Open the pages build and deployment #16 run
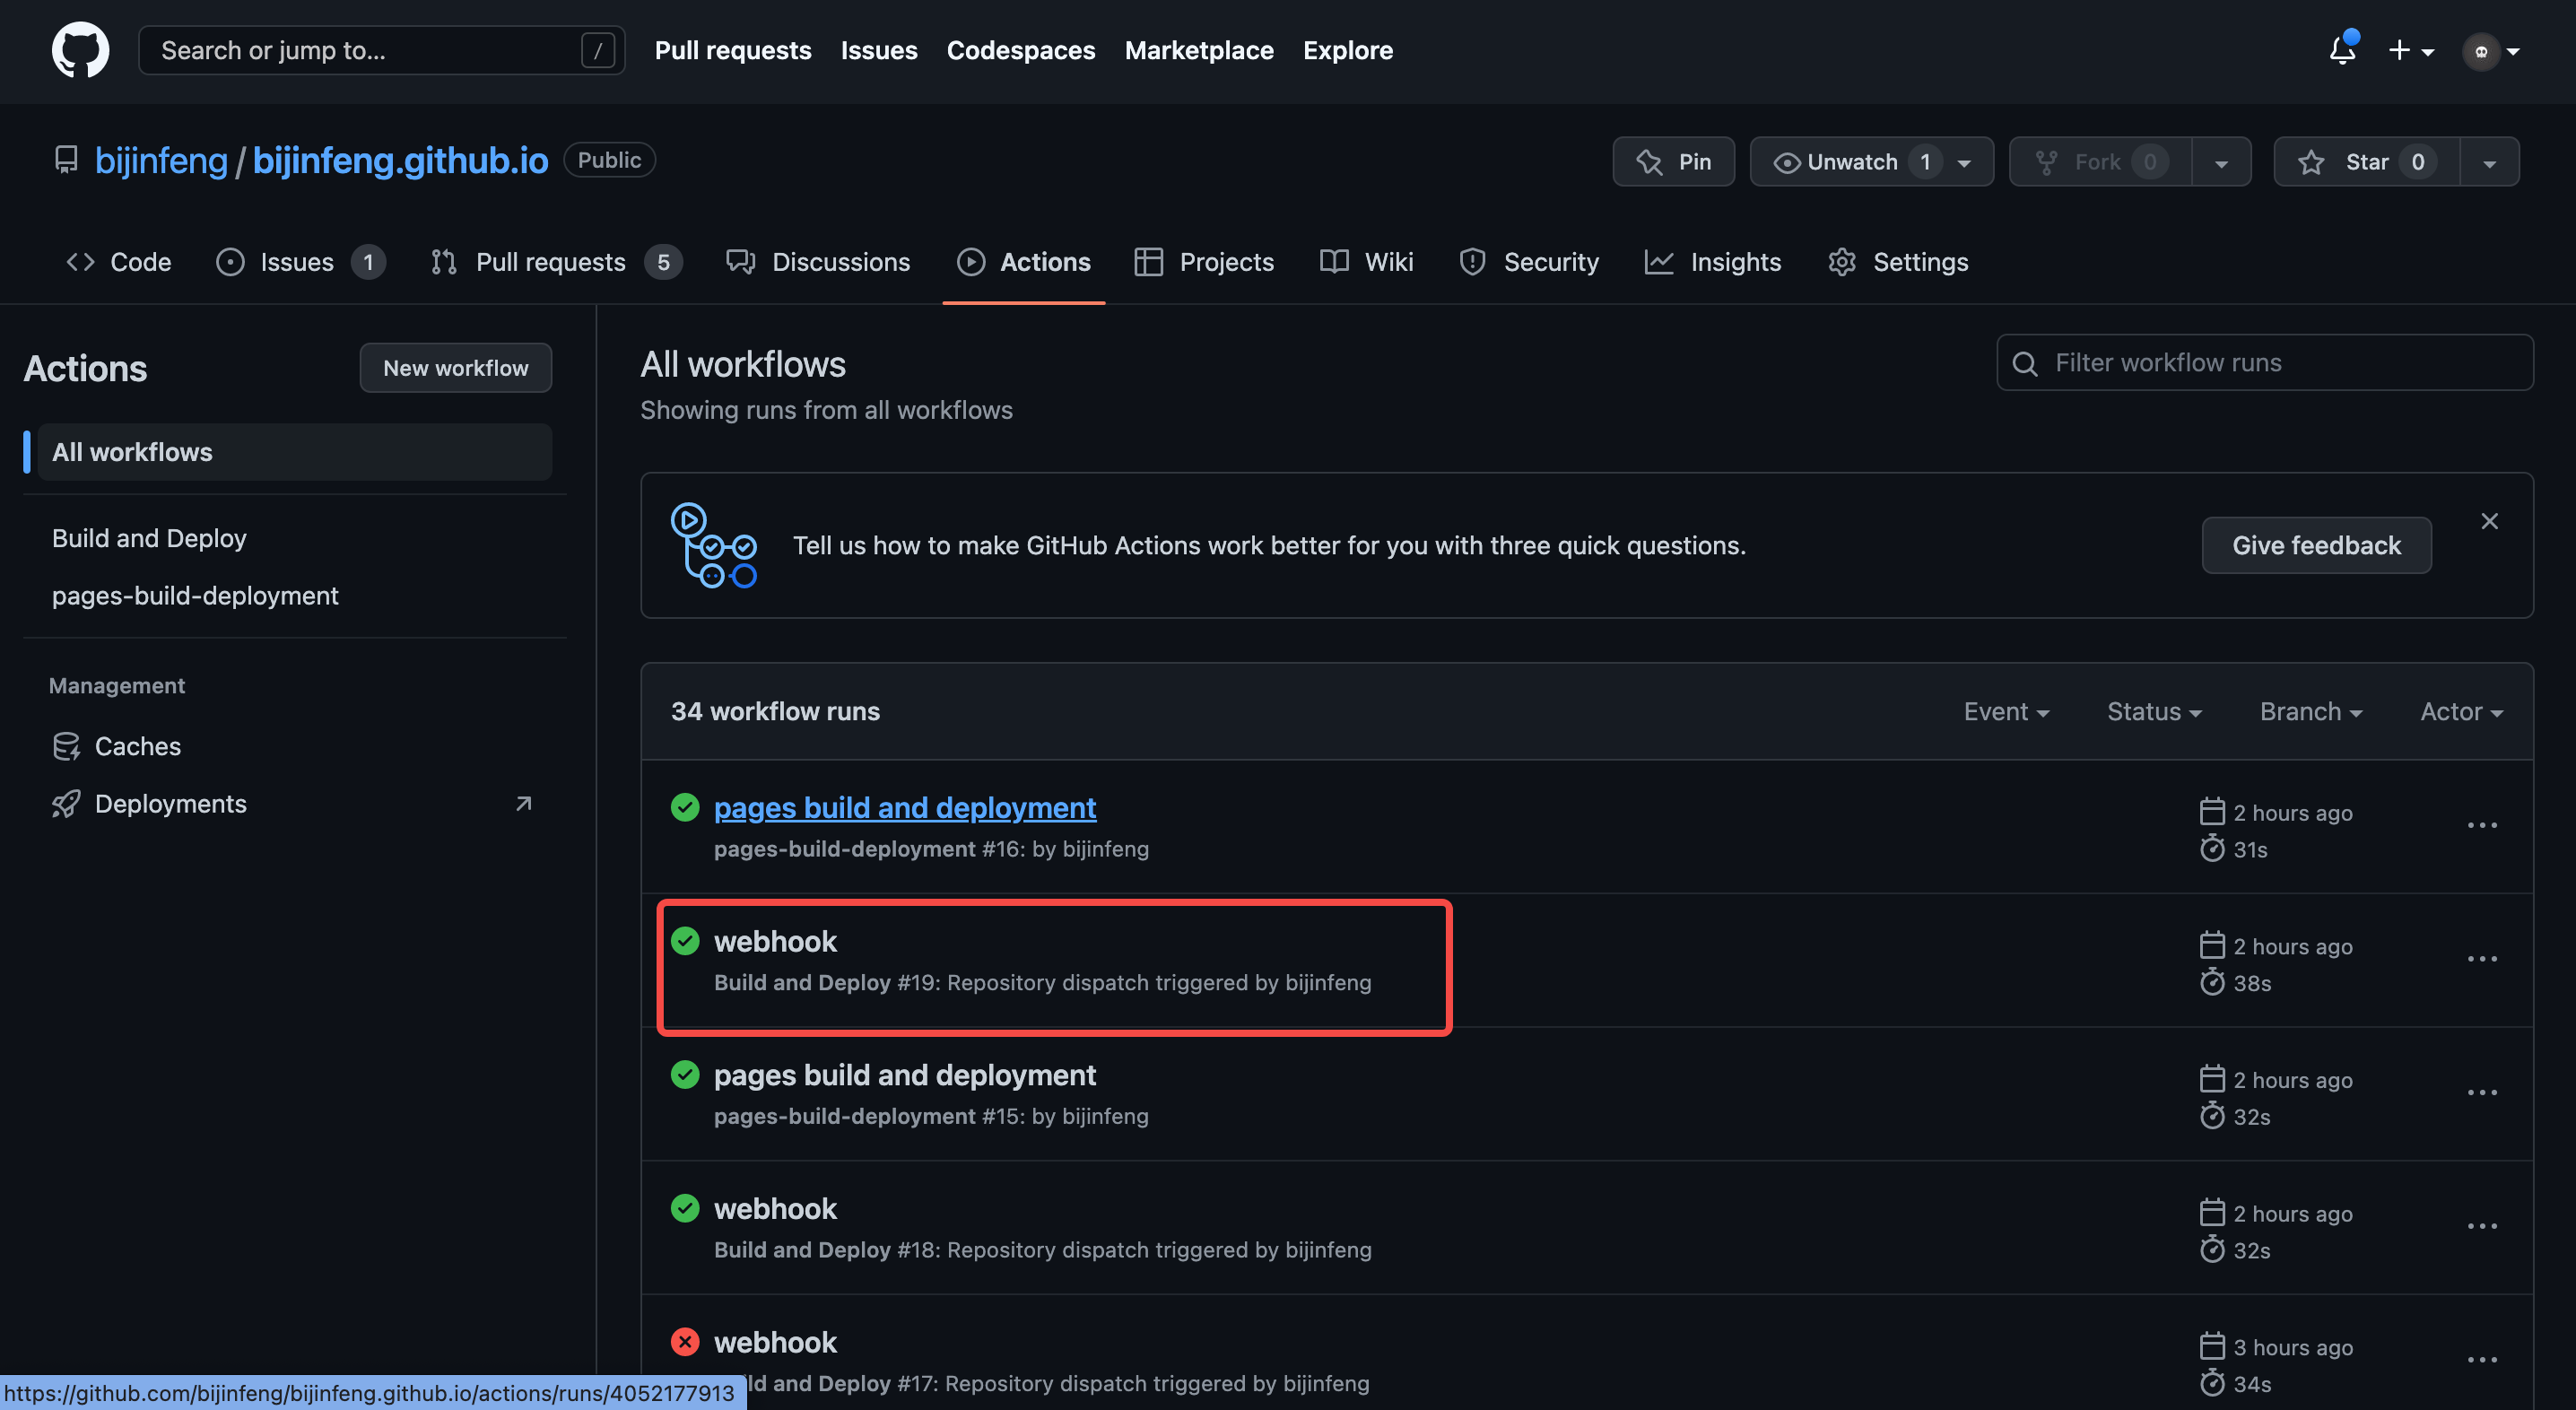Viewport: 2576px width, 1410px height. [904, 807]
